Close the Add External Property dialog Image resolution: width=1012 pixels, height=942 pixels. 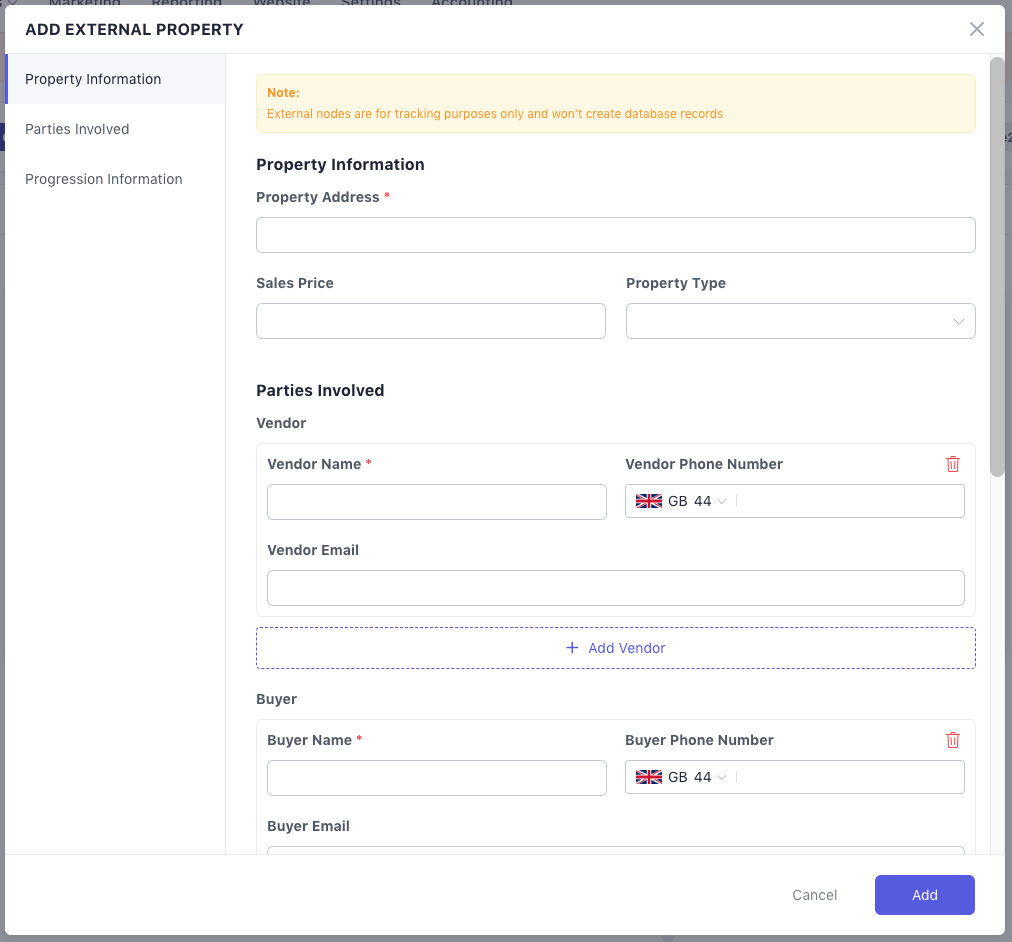(x=977, y=29)
